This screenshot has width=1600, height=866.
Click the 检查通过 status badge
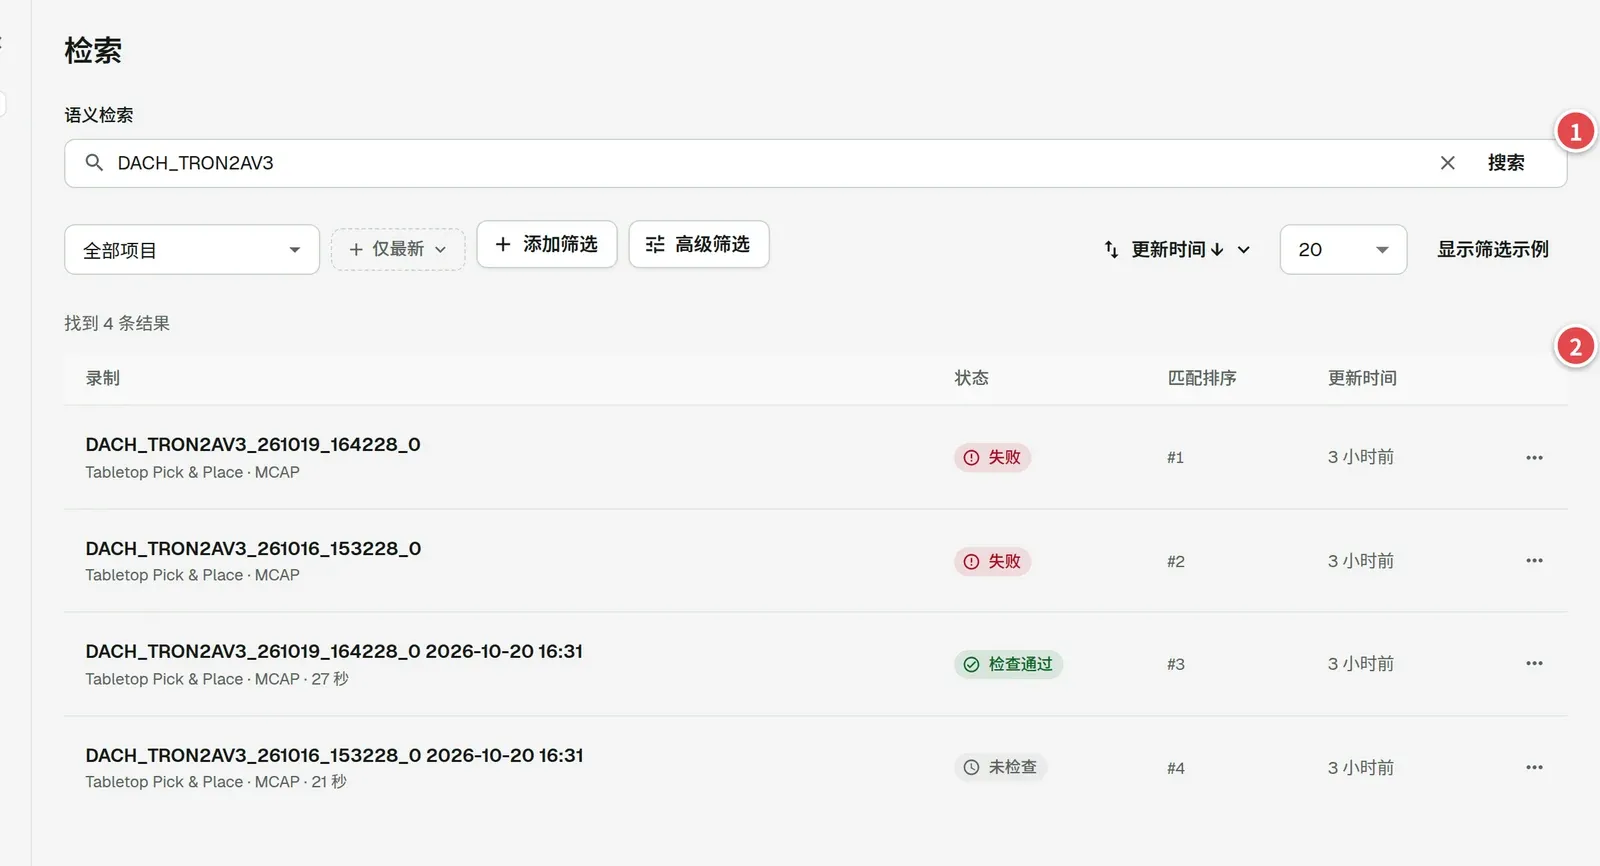click(1008, 664)
